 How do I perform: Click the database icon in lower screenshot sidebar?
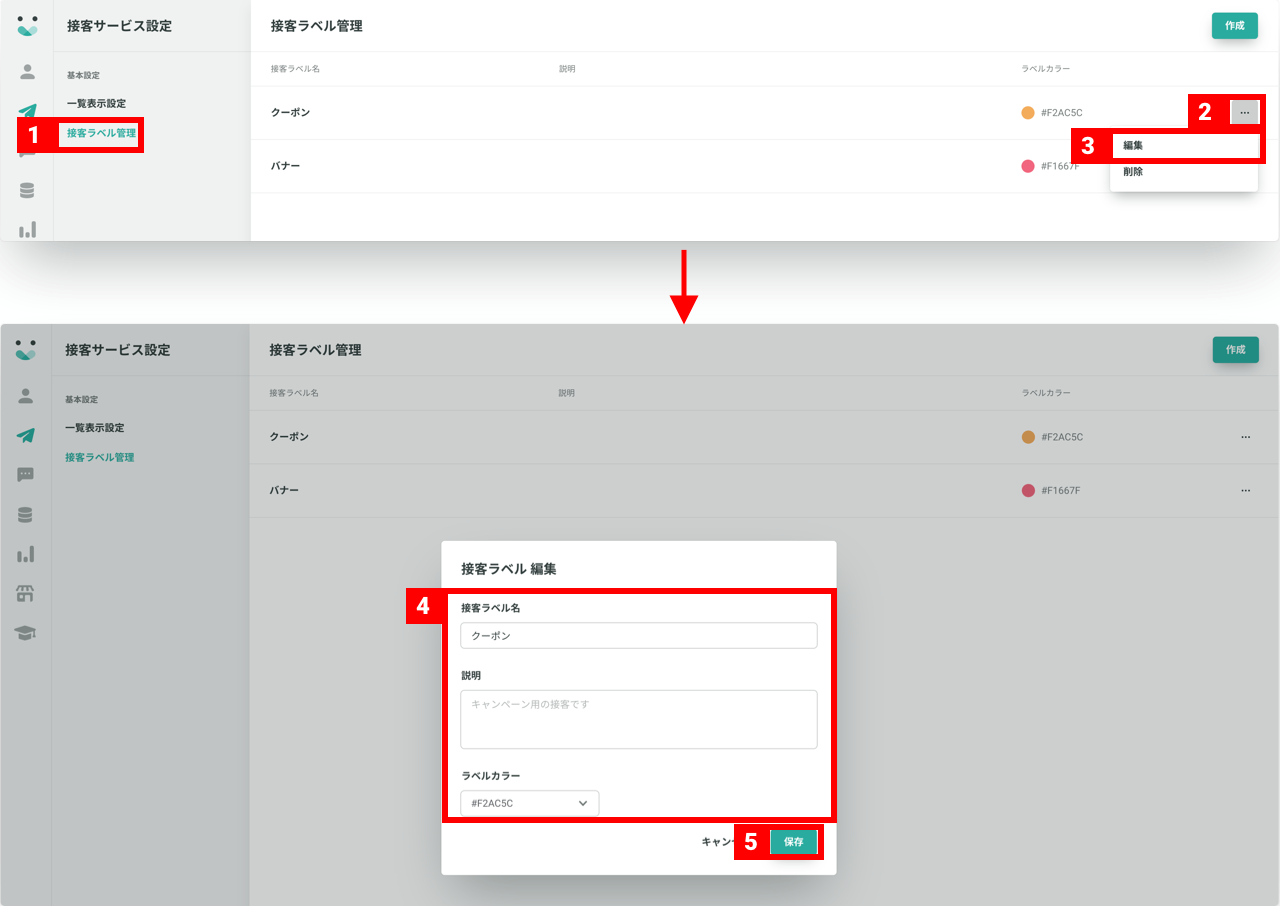point(26,514)
